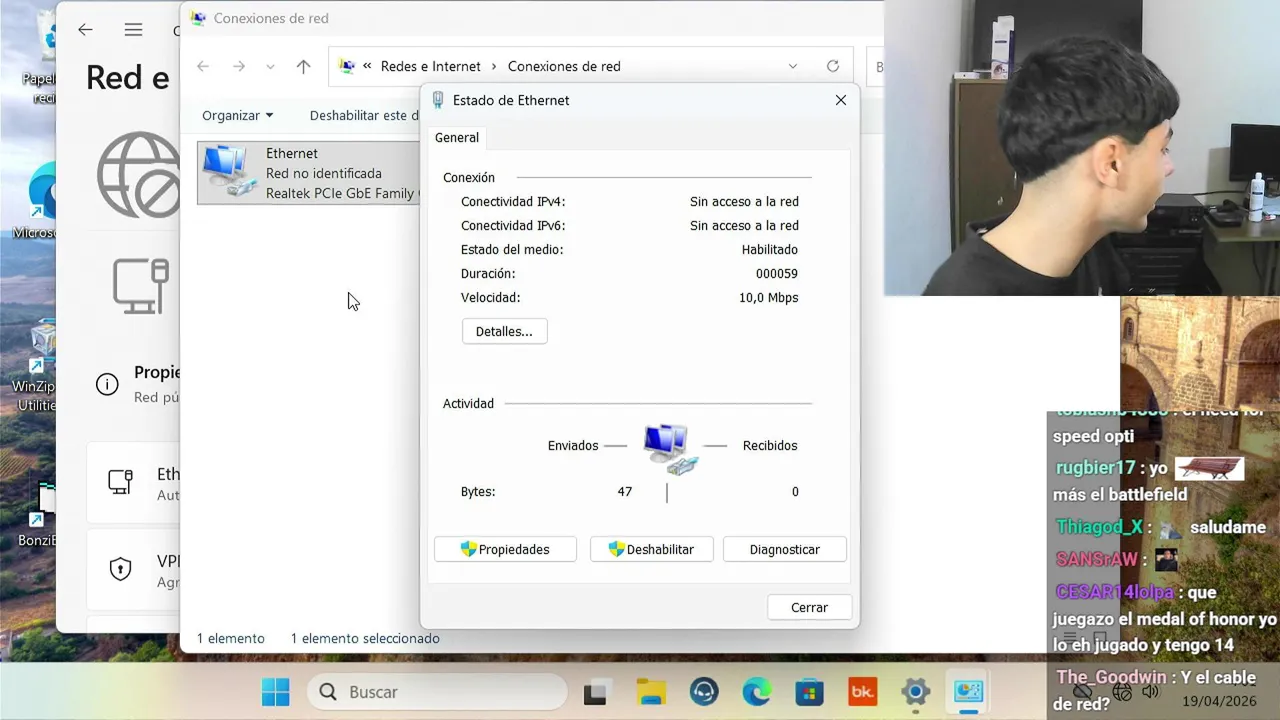Screen dimensions: 1280x720
Task: Click Deshabilitar este dispositivo toolbar command
Action: [x=364, y=115]
